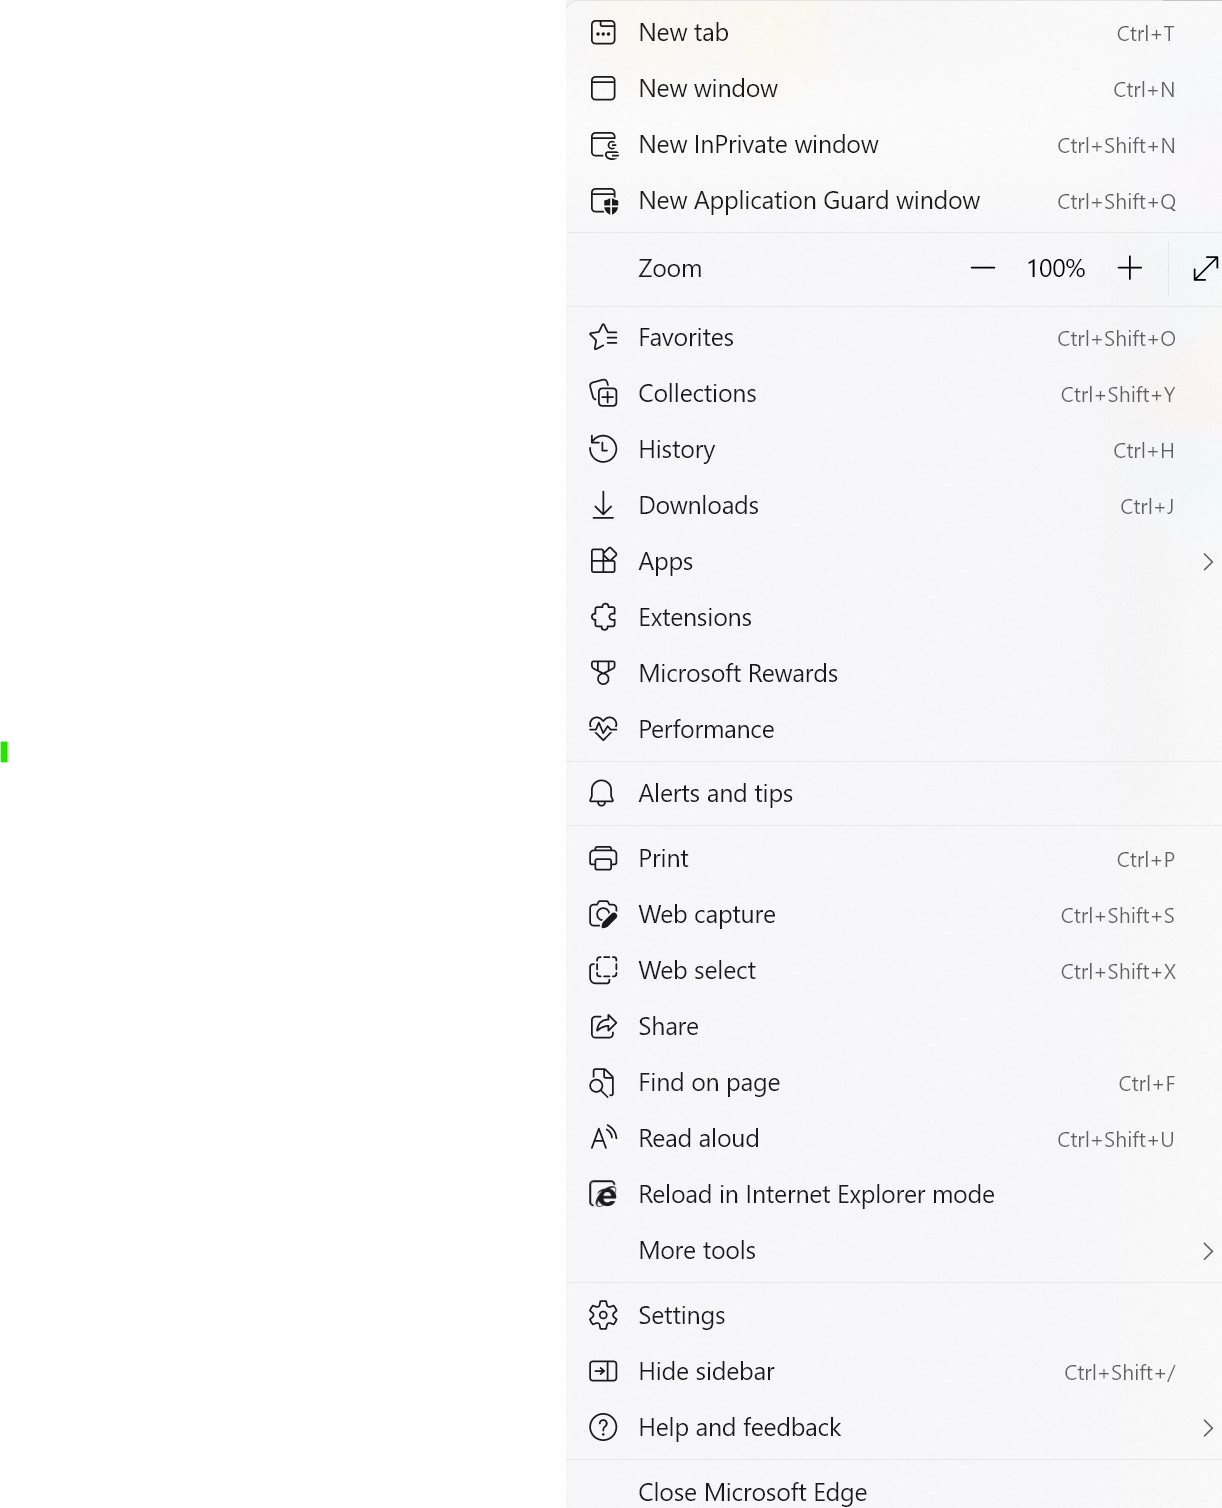Click Close Microsoft Edge
The image size is (1222, 1508).
click(x=752, y=1492)
